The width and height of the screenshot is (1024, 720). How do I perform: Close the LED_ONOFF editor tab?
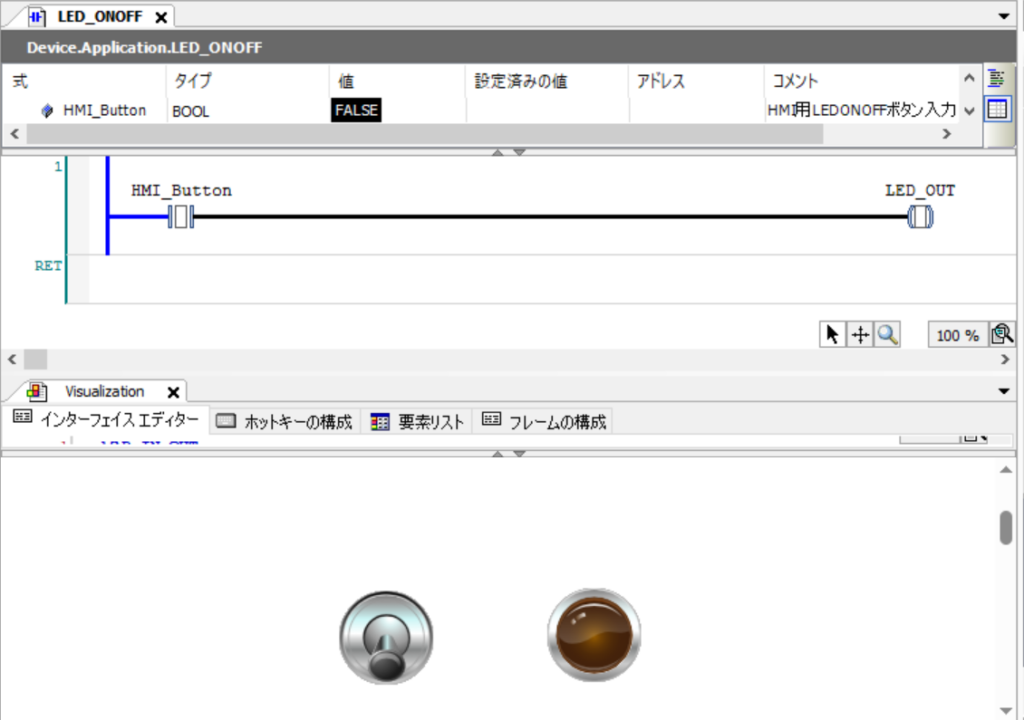point(161,17)
